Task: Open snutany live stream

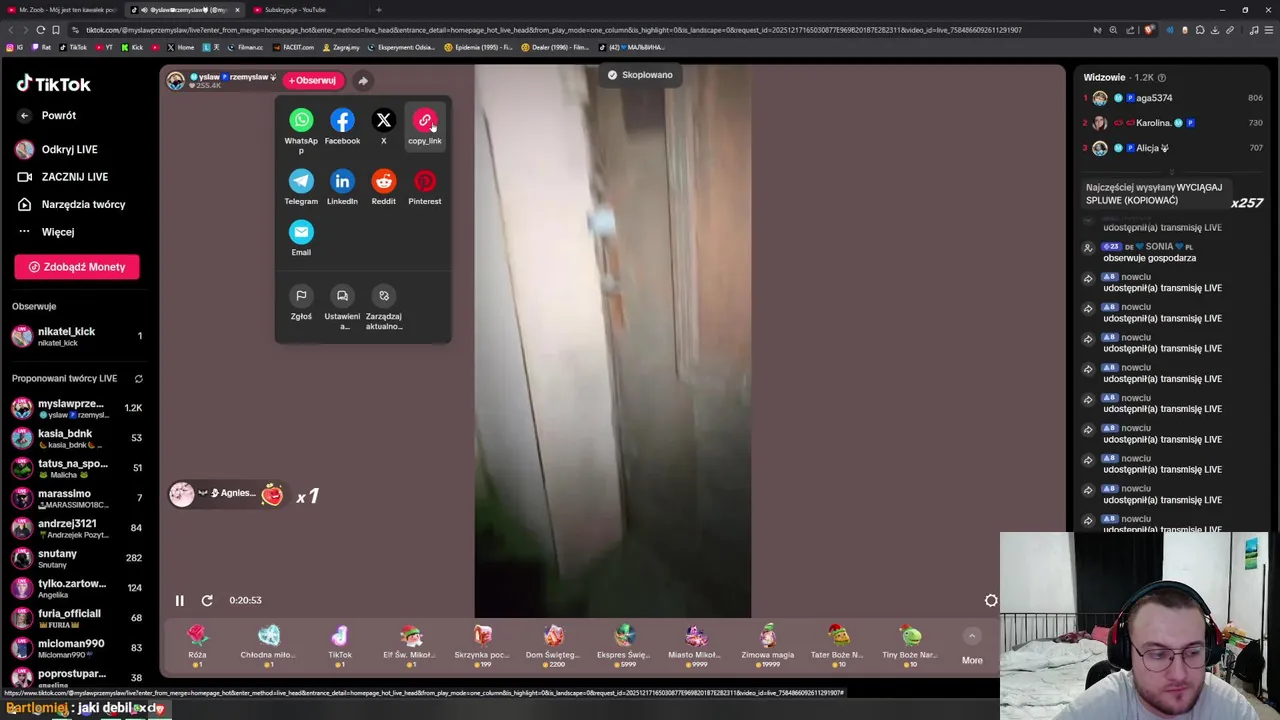Action: (x=77, y=558)
